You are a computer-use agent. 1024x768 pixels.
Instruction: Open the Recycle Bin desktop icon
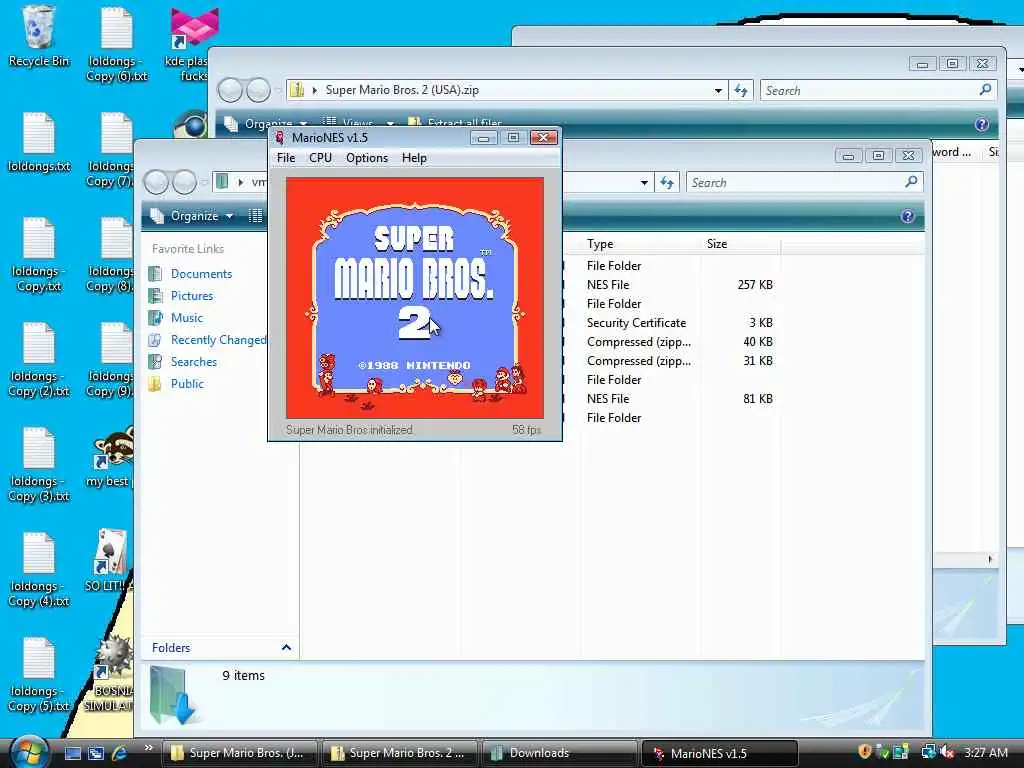pos(39,36)
